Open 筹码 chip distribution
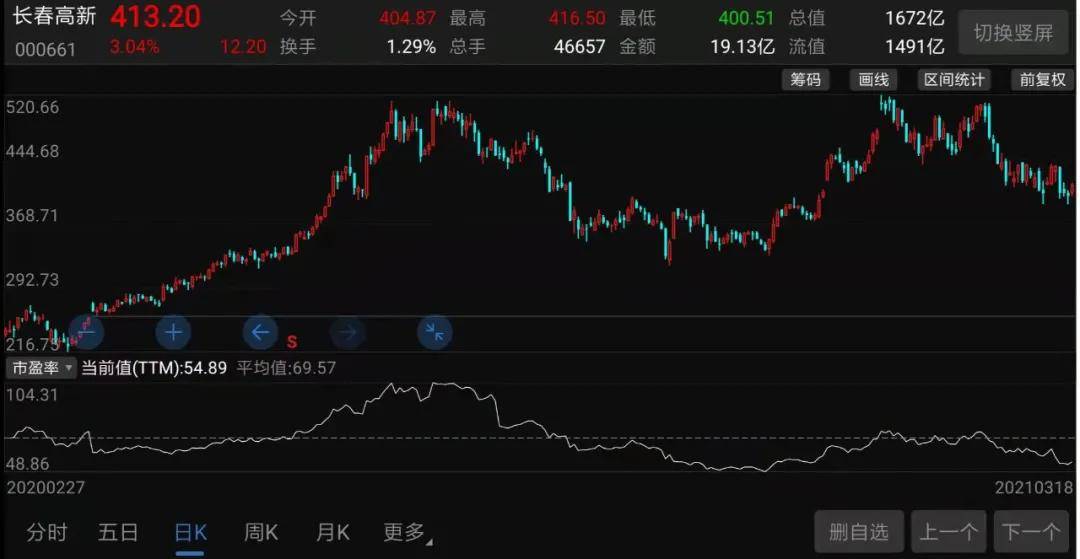 [805, 80]
